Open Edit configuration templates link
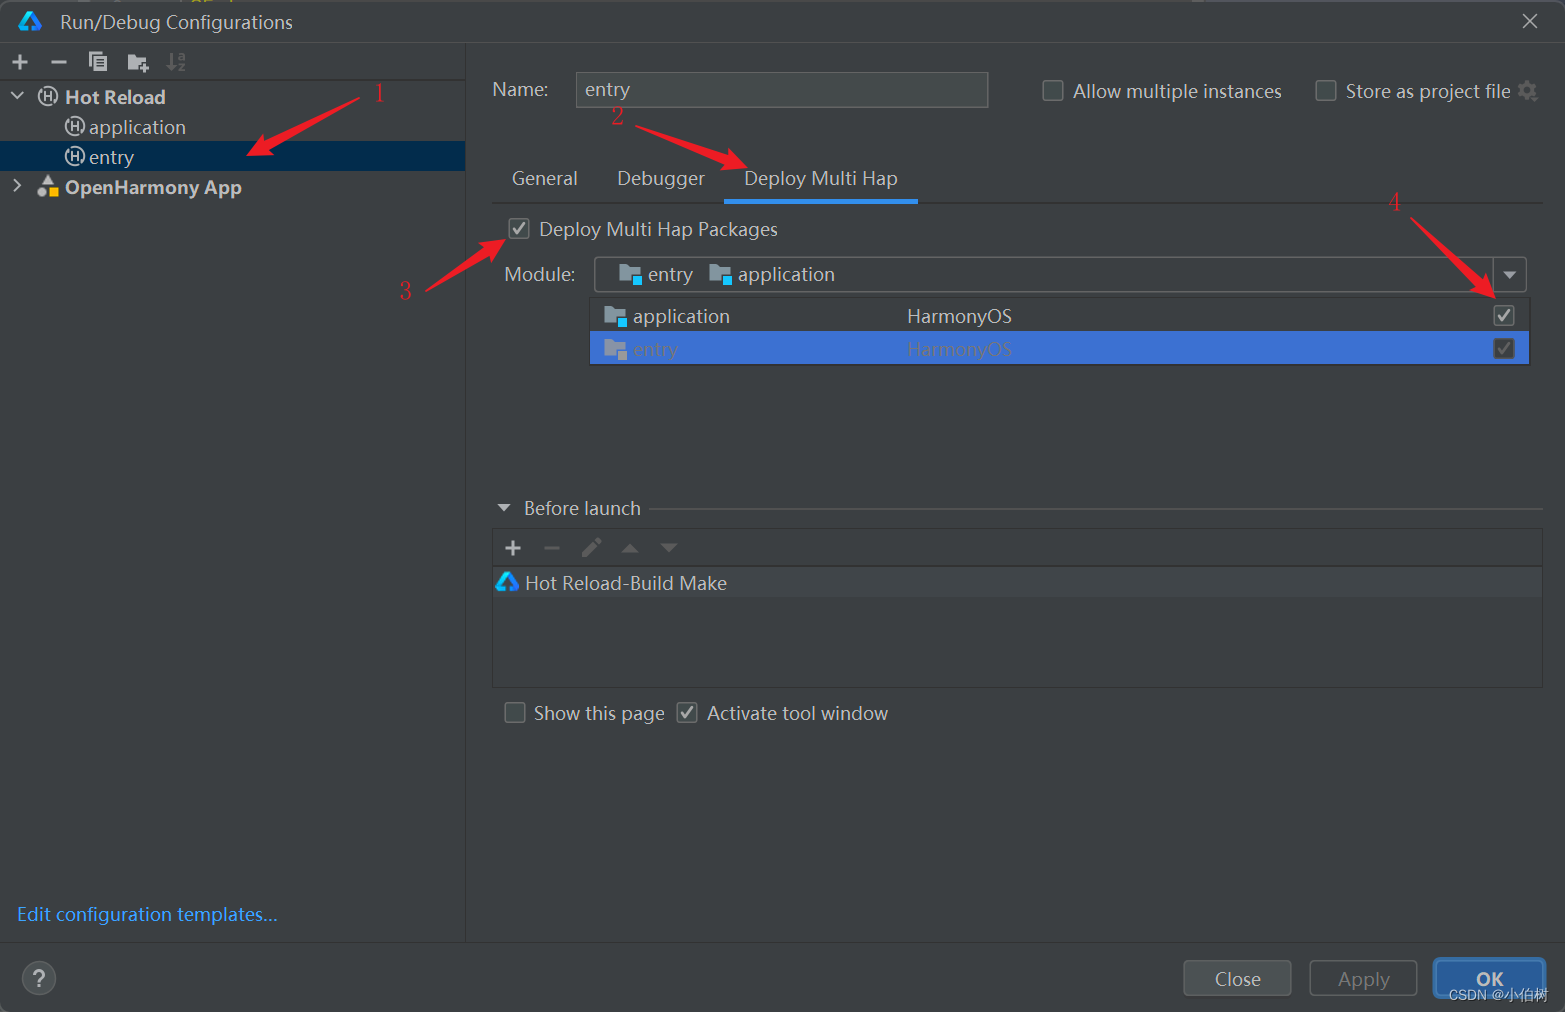 click(x=147, y=914)
